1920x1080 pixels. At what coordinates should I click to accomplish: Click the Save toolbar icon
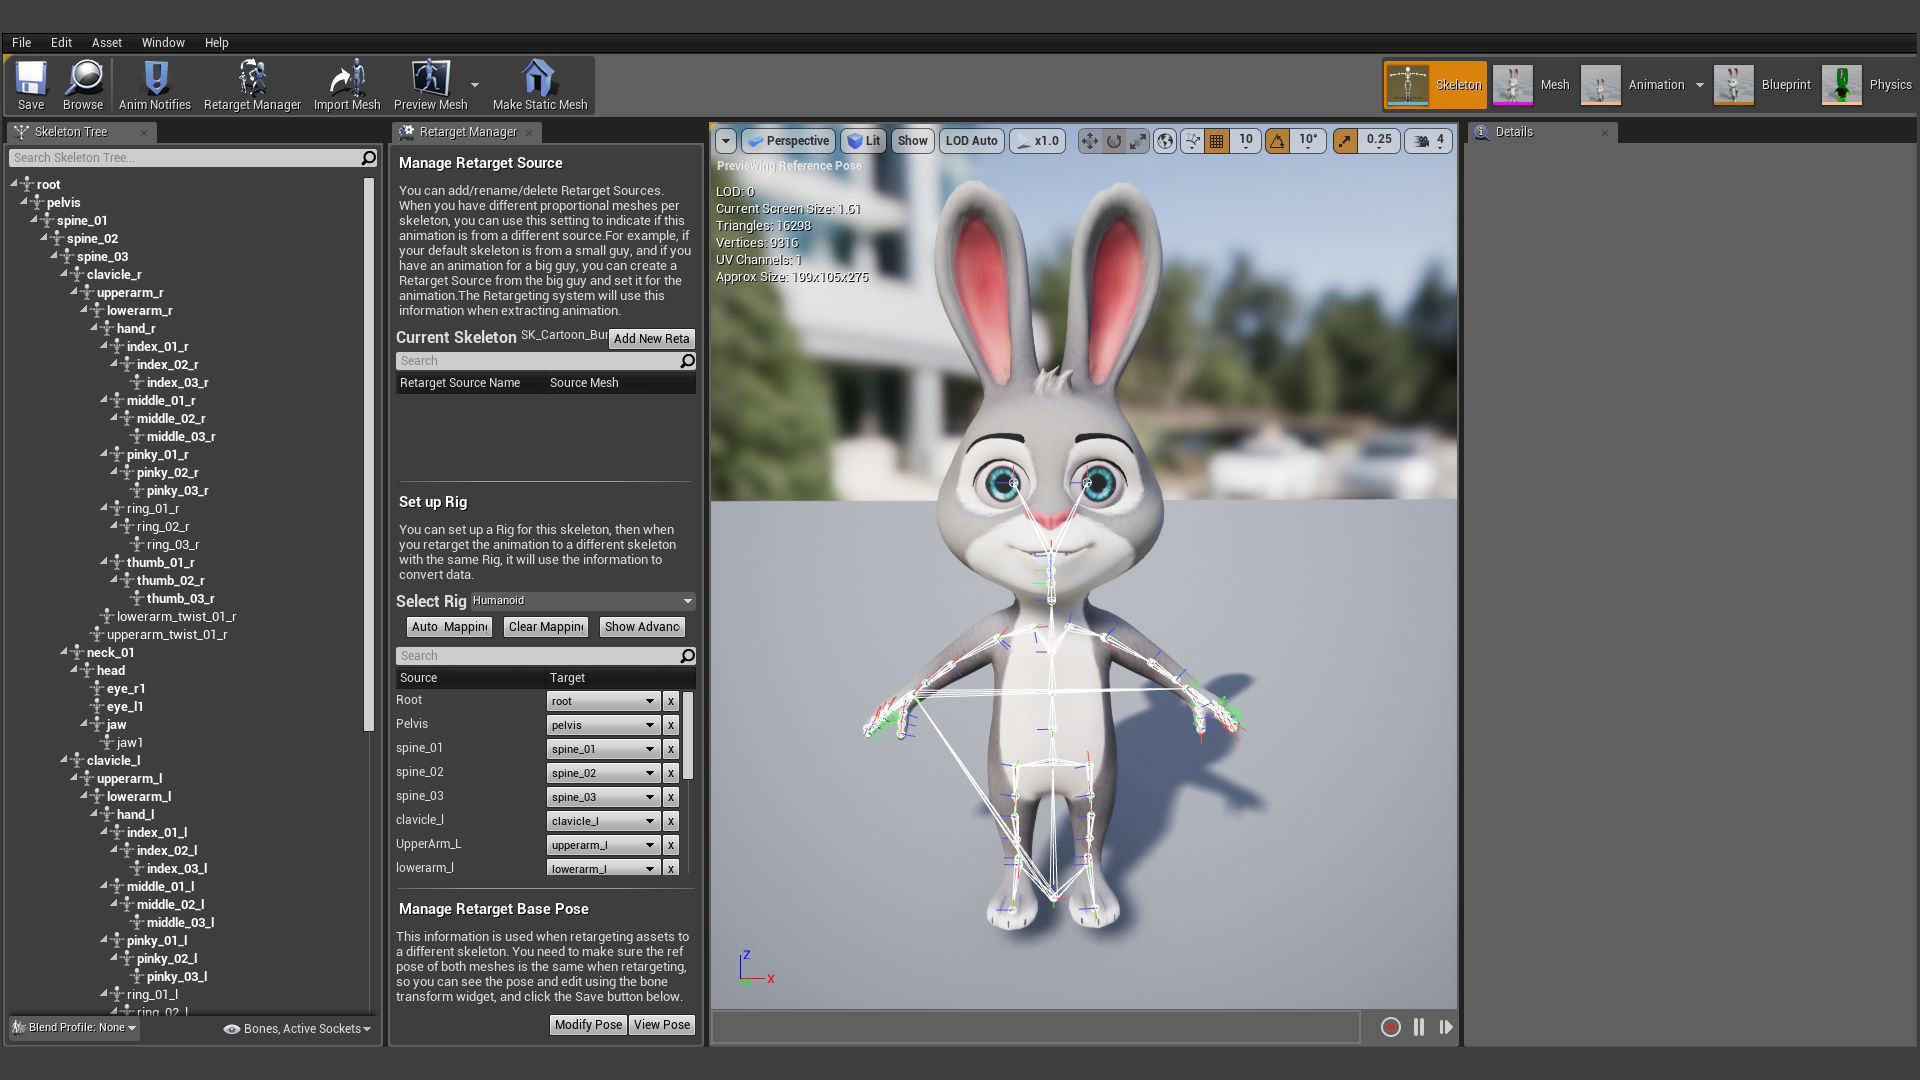point(31,84)
